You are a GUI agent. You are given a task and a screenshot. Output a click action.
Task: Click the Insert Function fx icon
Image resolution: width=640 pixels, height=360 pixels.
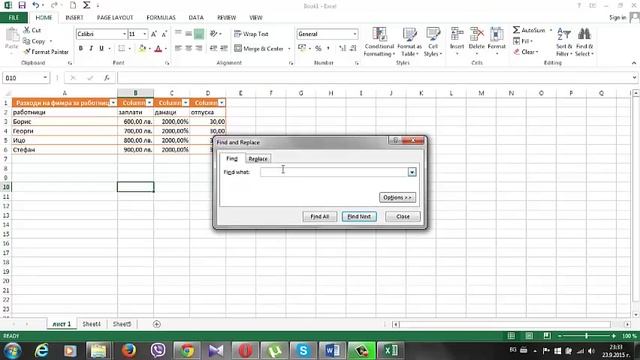[107, 78]
